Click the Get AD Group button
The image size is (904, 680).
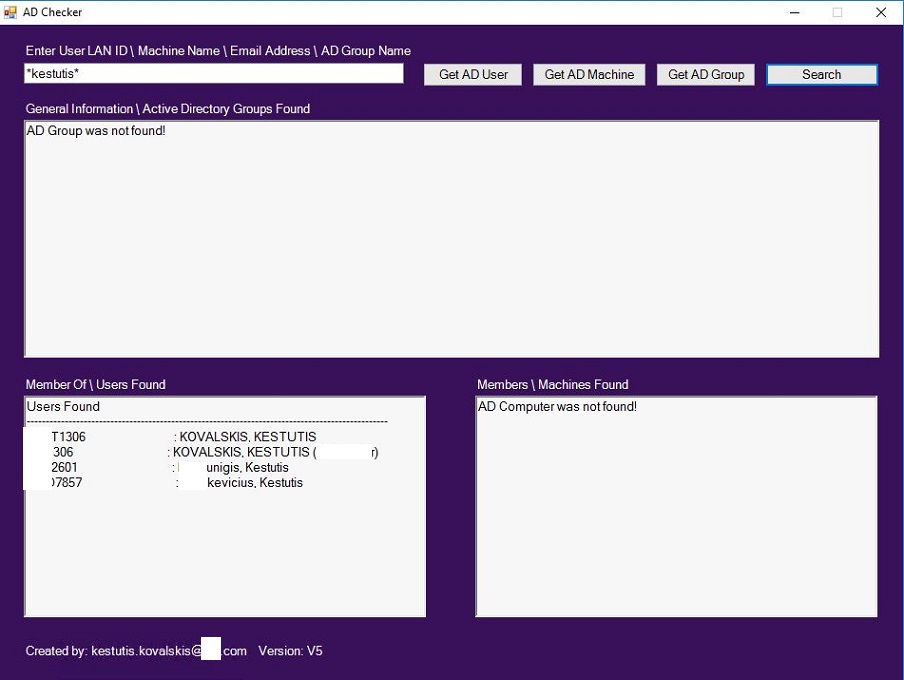coord(706,74)
